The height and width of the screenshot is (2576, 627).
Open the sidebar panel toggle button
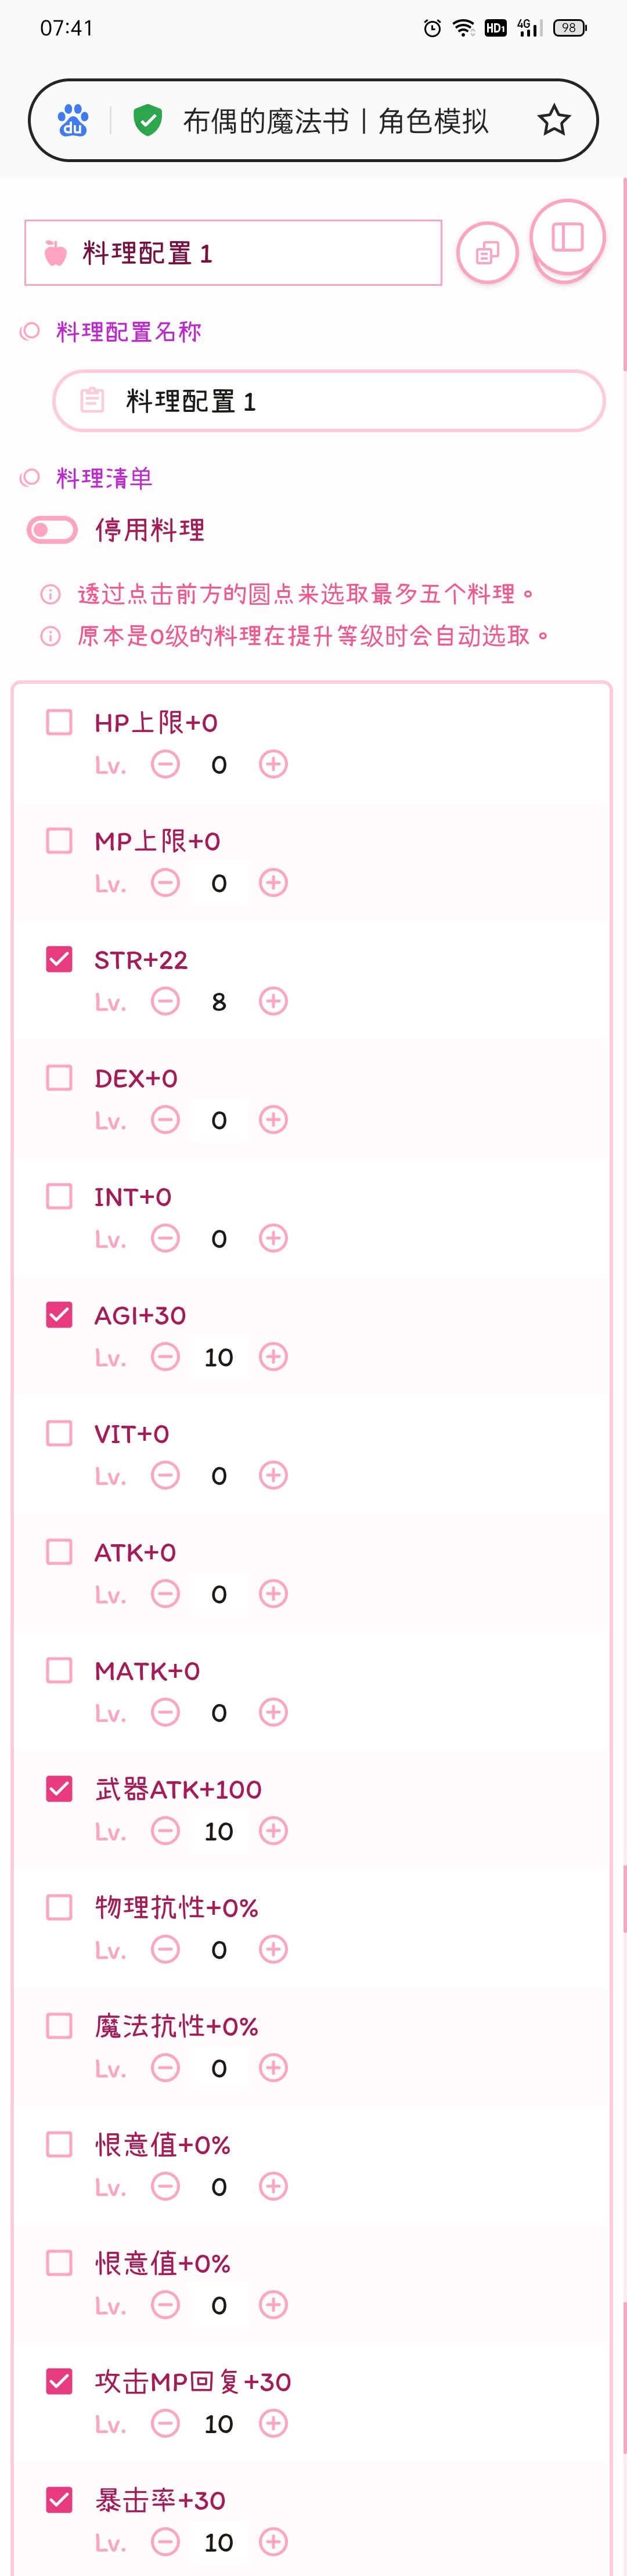tap(567, 237)
